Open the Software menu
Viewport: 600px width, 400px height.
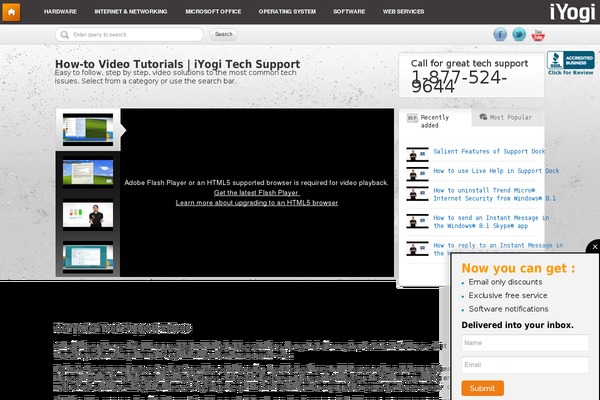click(x=349, y=12)
